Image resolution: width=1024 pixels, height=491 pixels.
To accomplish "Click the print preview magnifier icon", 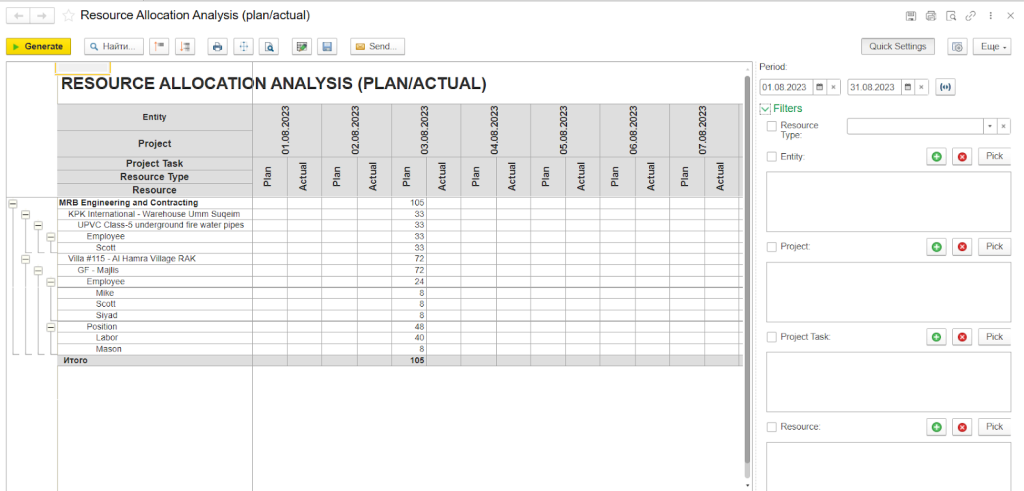I will tap(269, 46).
